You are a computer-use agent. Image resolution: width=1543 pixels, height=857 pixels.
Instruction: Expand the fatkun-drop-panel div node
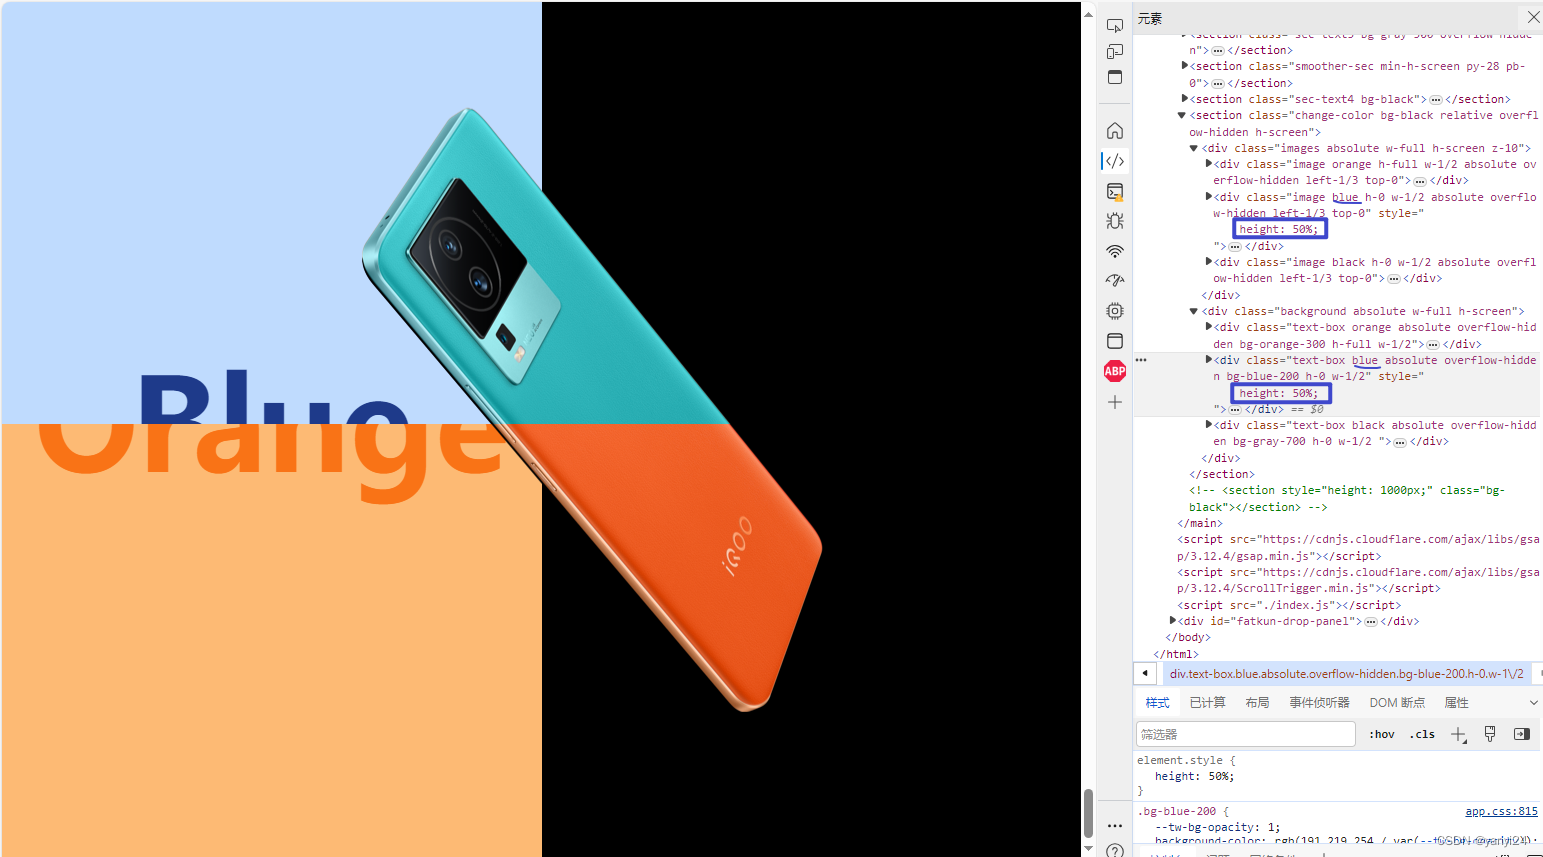tap(1173, 621)
